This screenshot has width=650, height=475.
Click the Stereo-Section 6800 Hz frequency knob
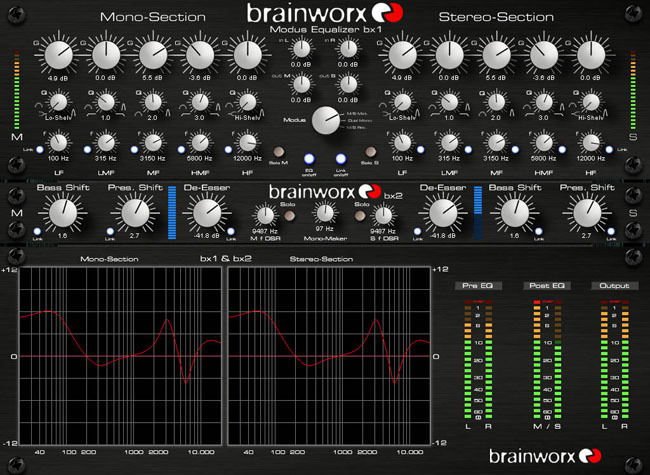(x=544, y=143)
